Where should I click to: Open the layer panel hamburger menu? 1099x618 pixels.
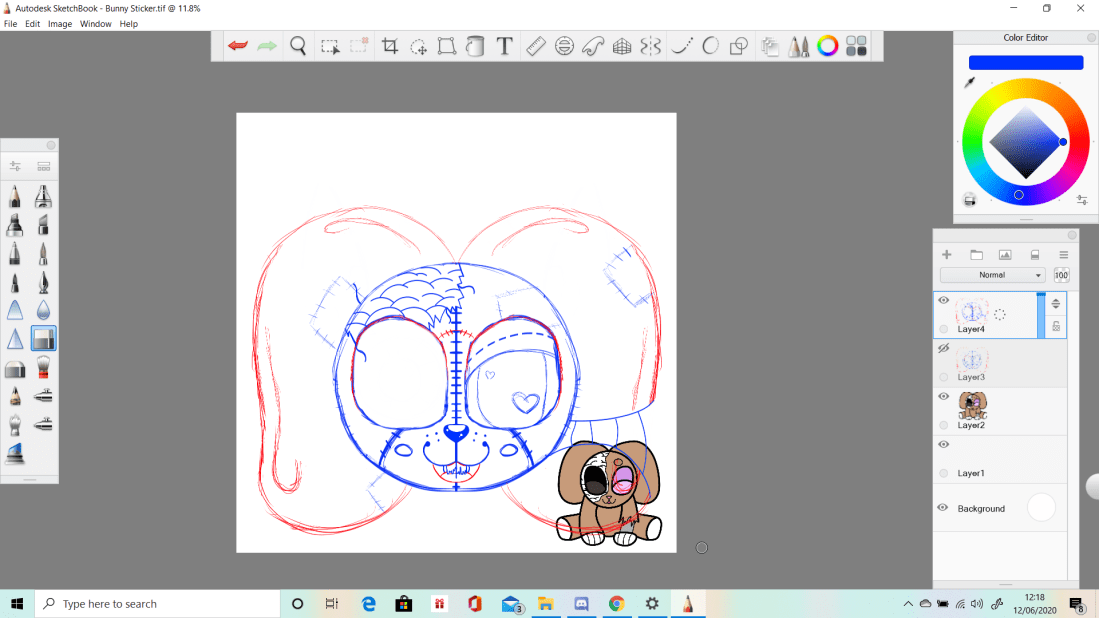pyautogui.click(x=1064, y=255)
